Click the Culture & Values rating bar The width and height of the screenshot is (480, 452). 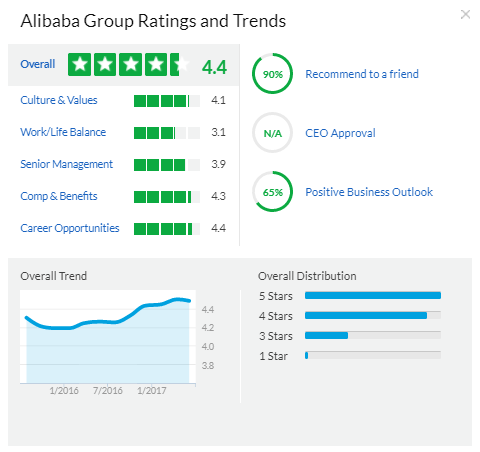(167, 101)
